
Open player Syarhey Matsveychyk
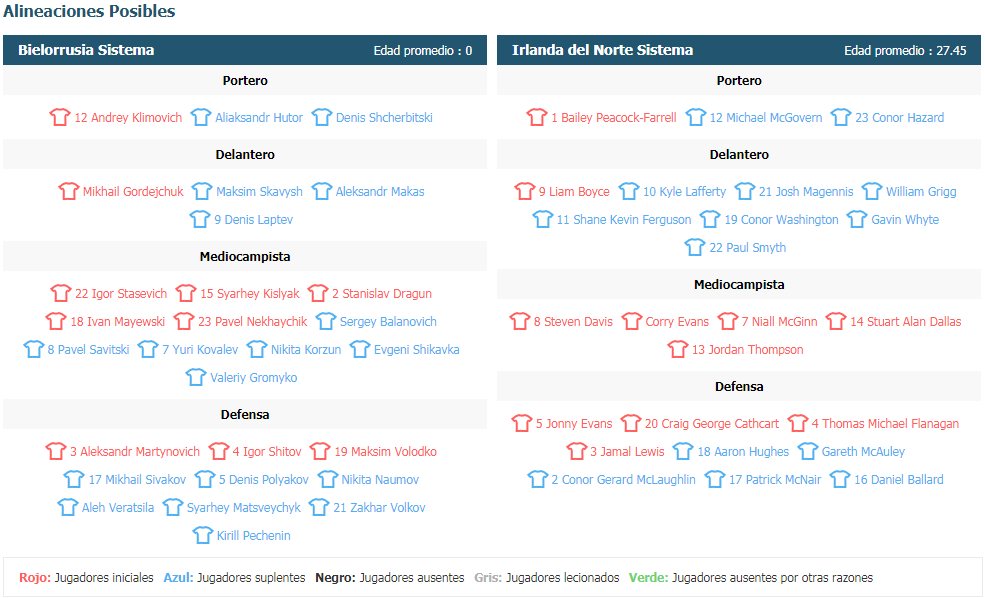coord(244,508)
